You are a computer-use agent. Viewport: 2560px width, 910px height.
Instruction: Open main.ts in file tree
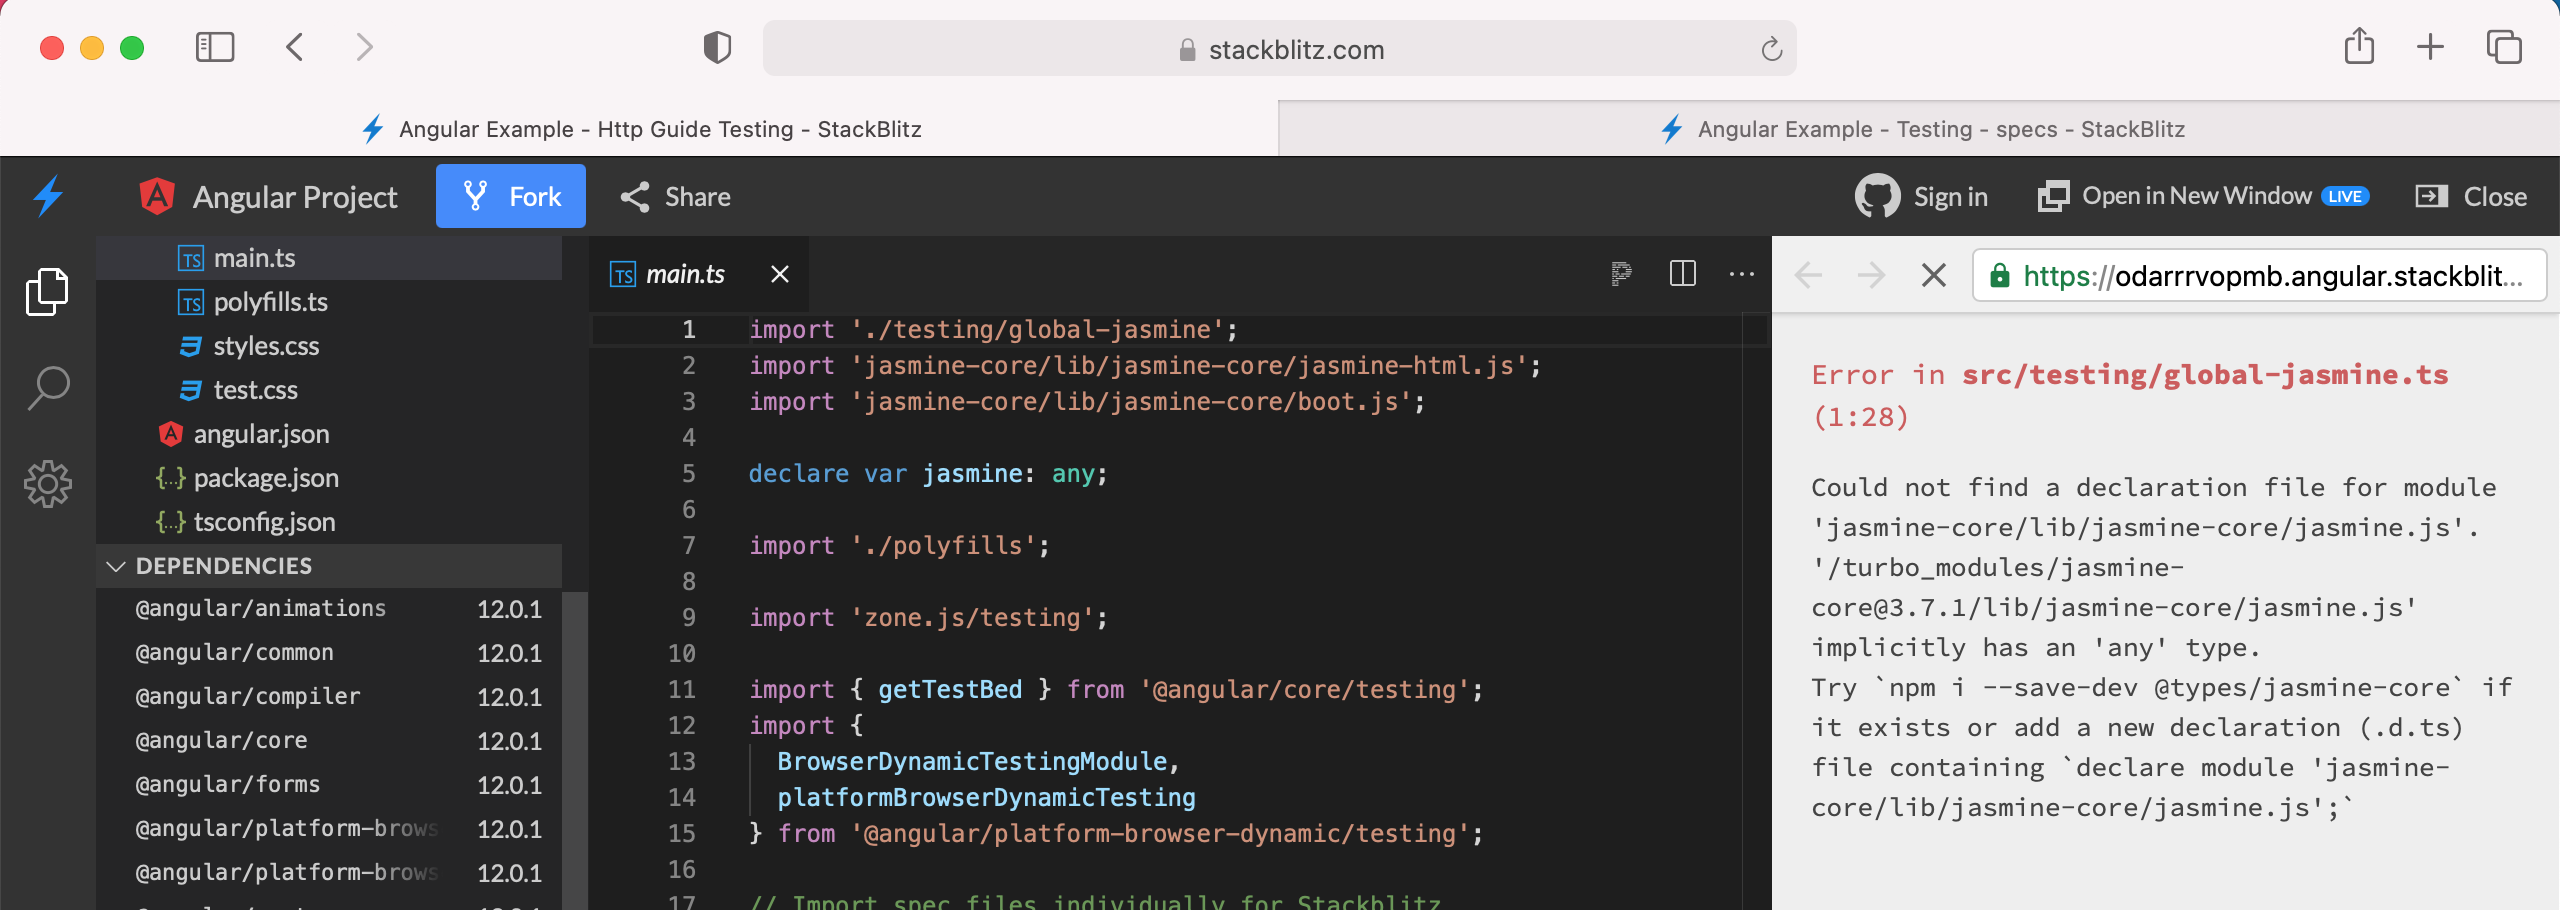(x=329, y=258)
